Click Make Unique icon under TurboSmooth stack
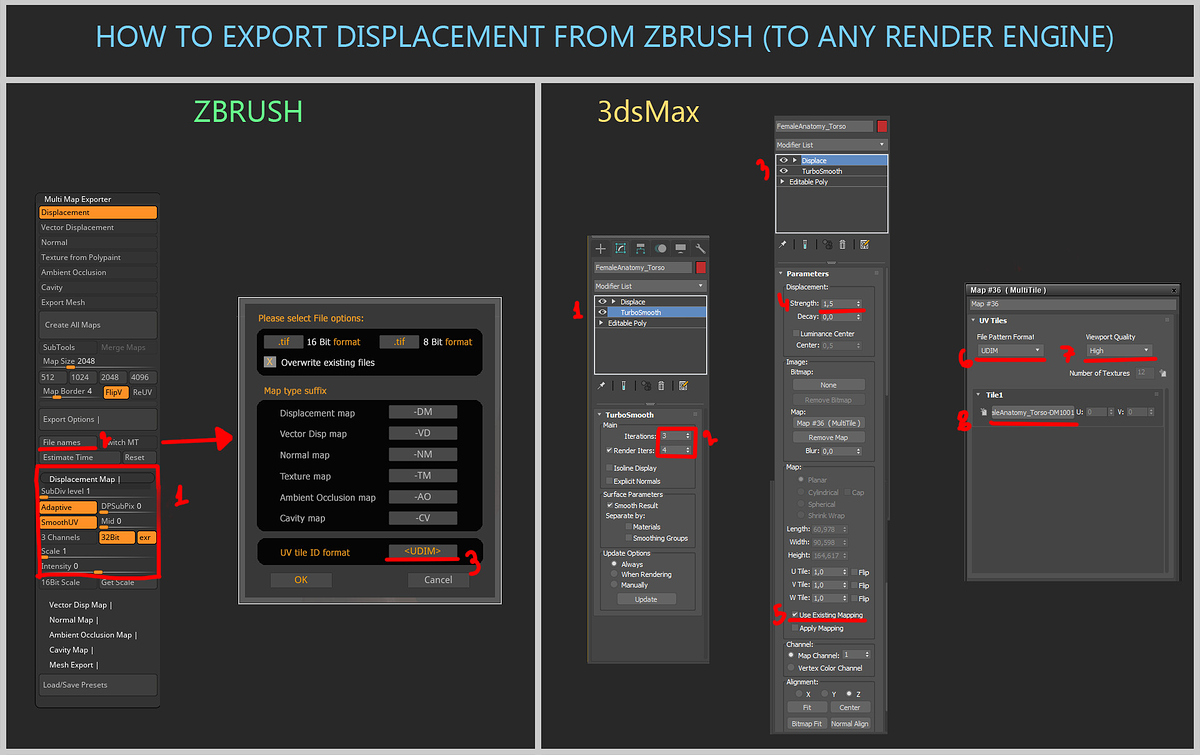 point(646,385)
